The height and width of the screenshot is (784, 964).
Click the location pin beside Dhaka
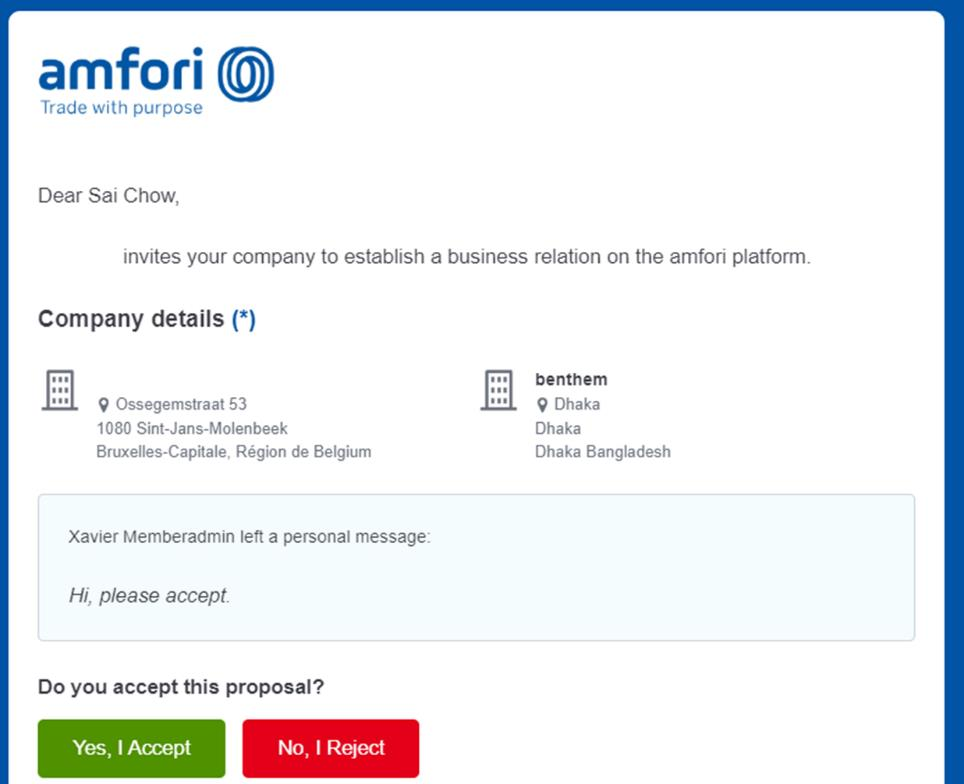(542, 405)
